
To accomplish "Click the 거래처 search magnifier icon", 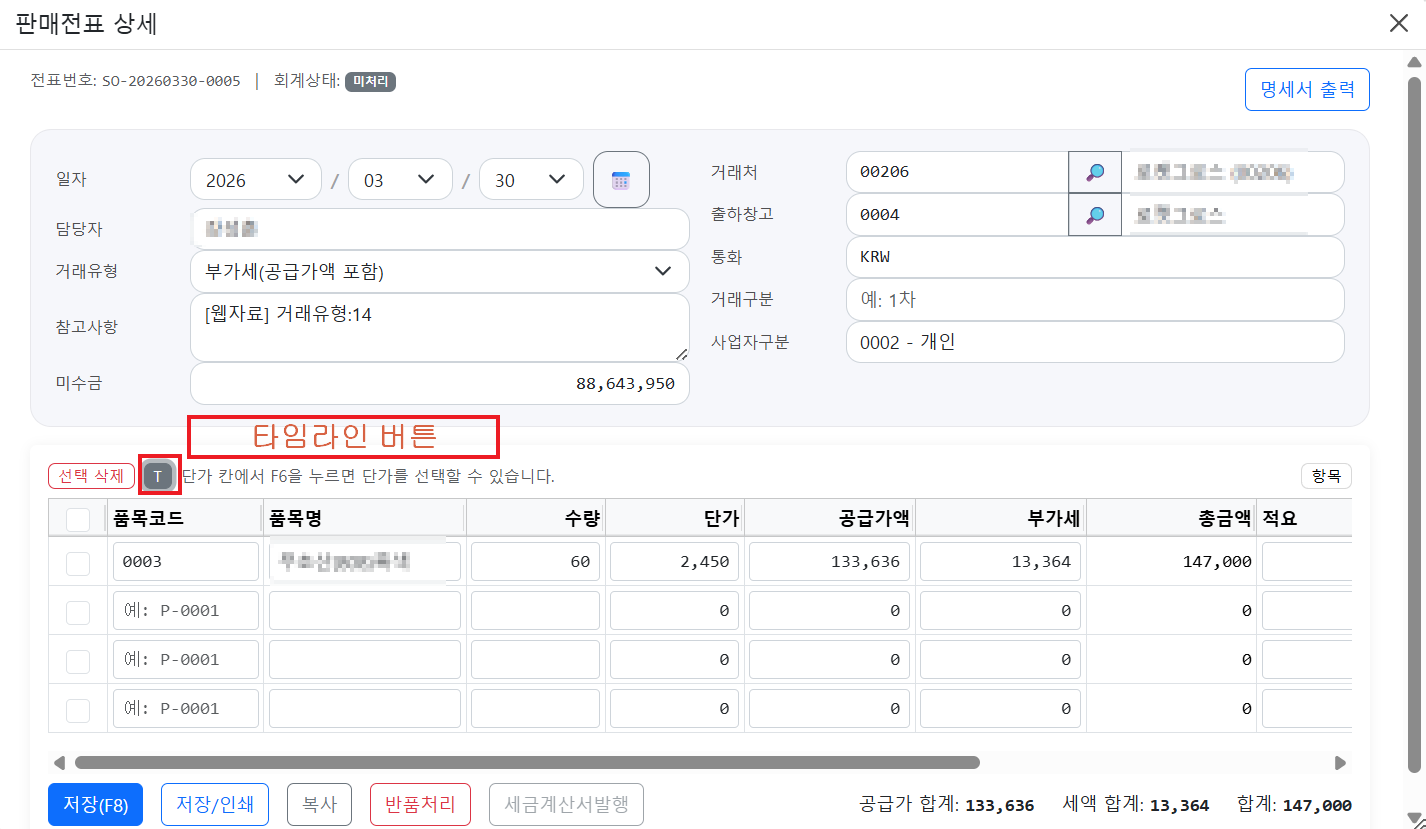I will click(x=1095, y=172).
